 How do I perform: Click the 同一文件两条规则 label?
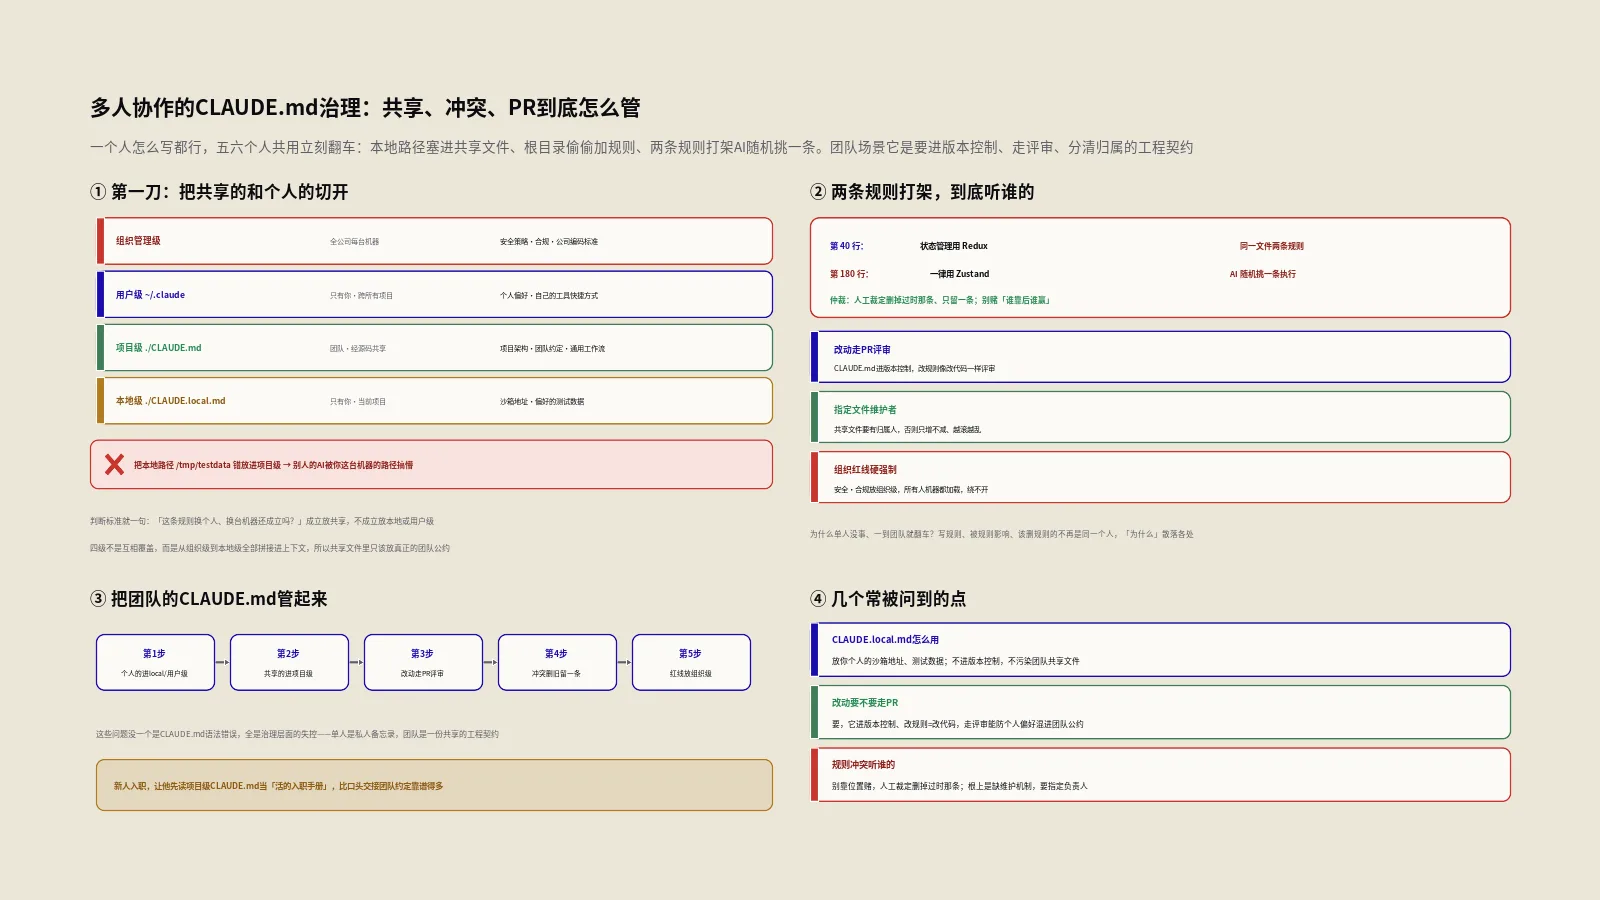1271,246
